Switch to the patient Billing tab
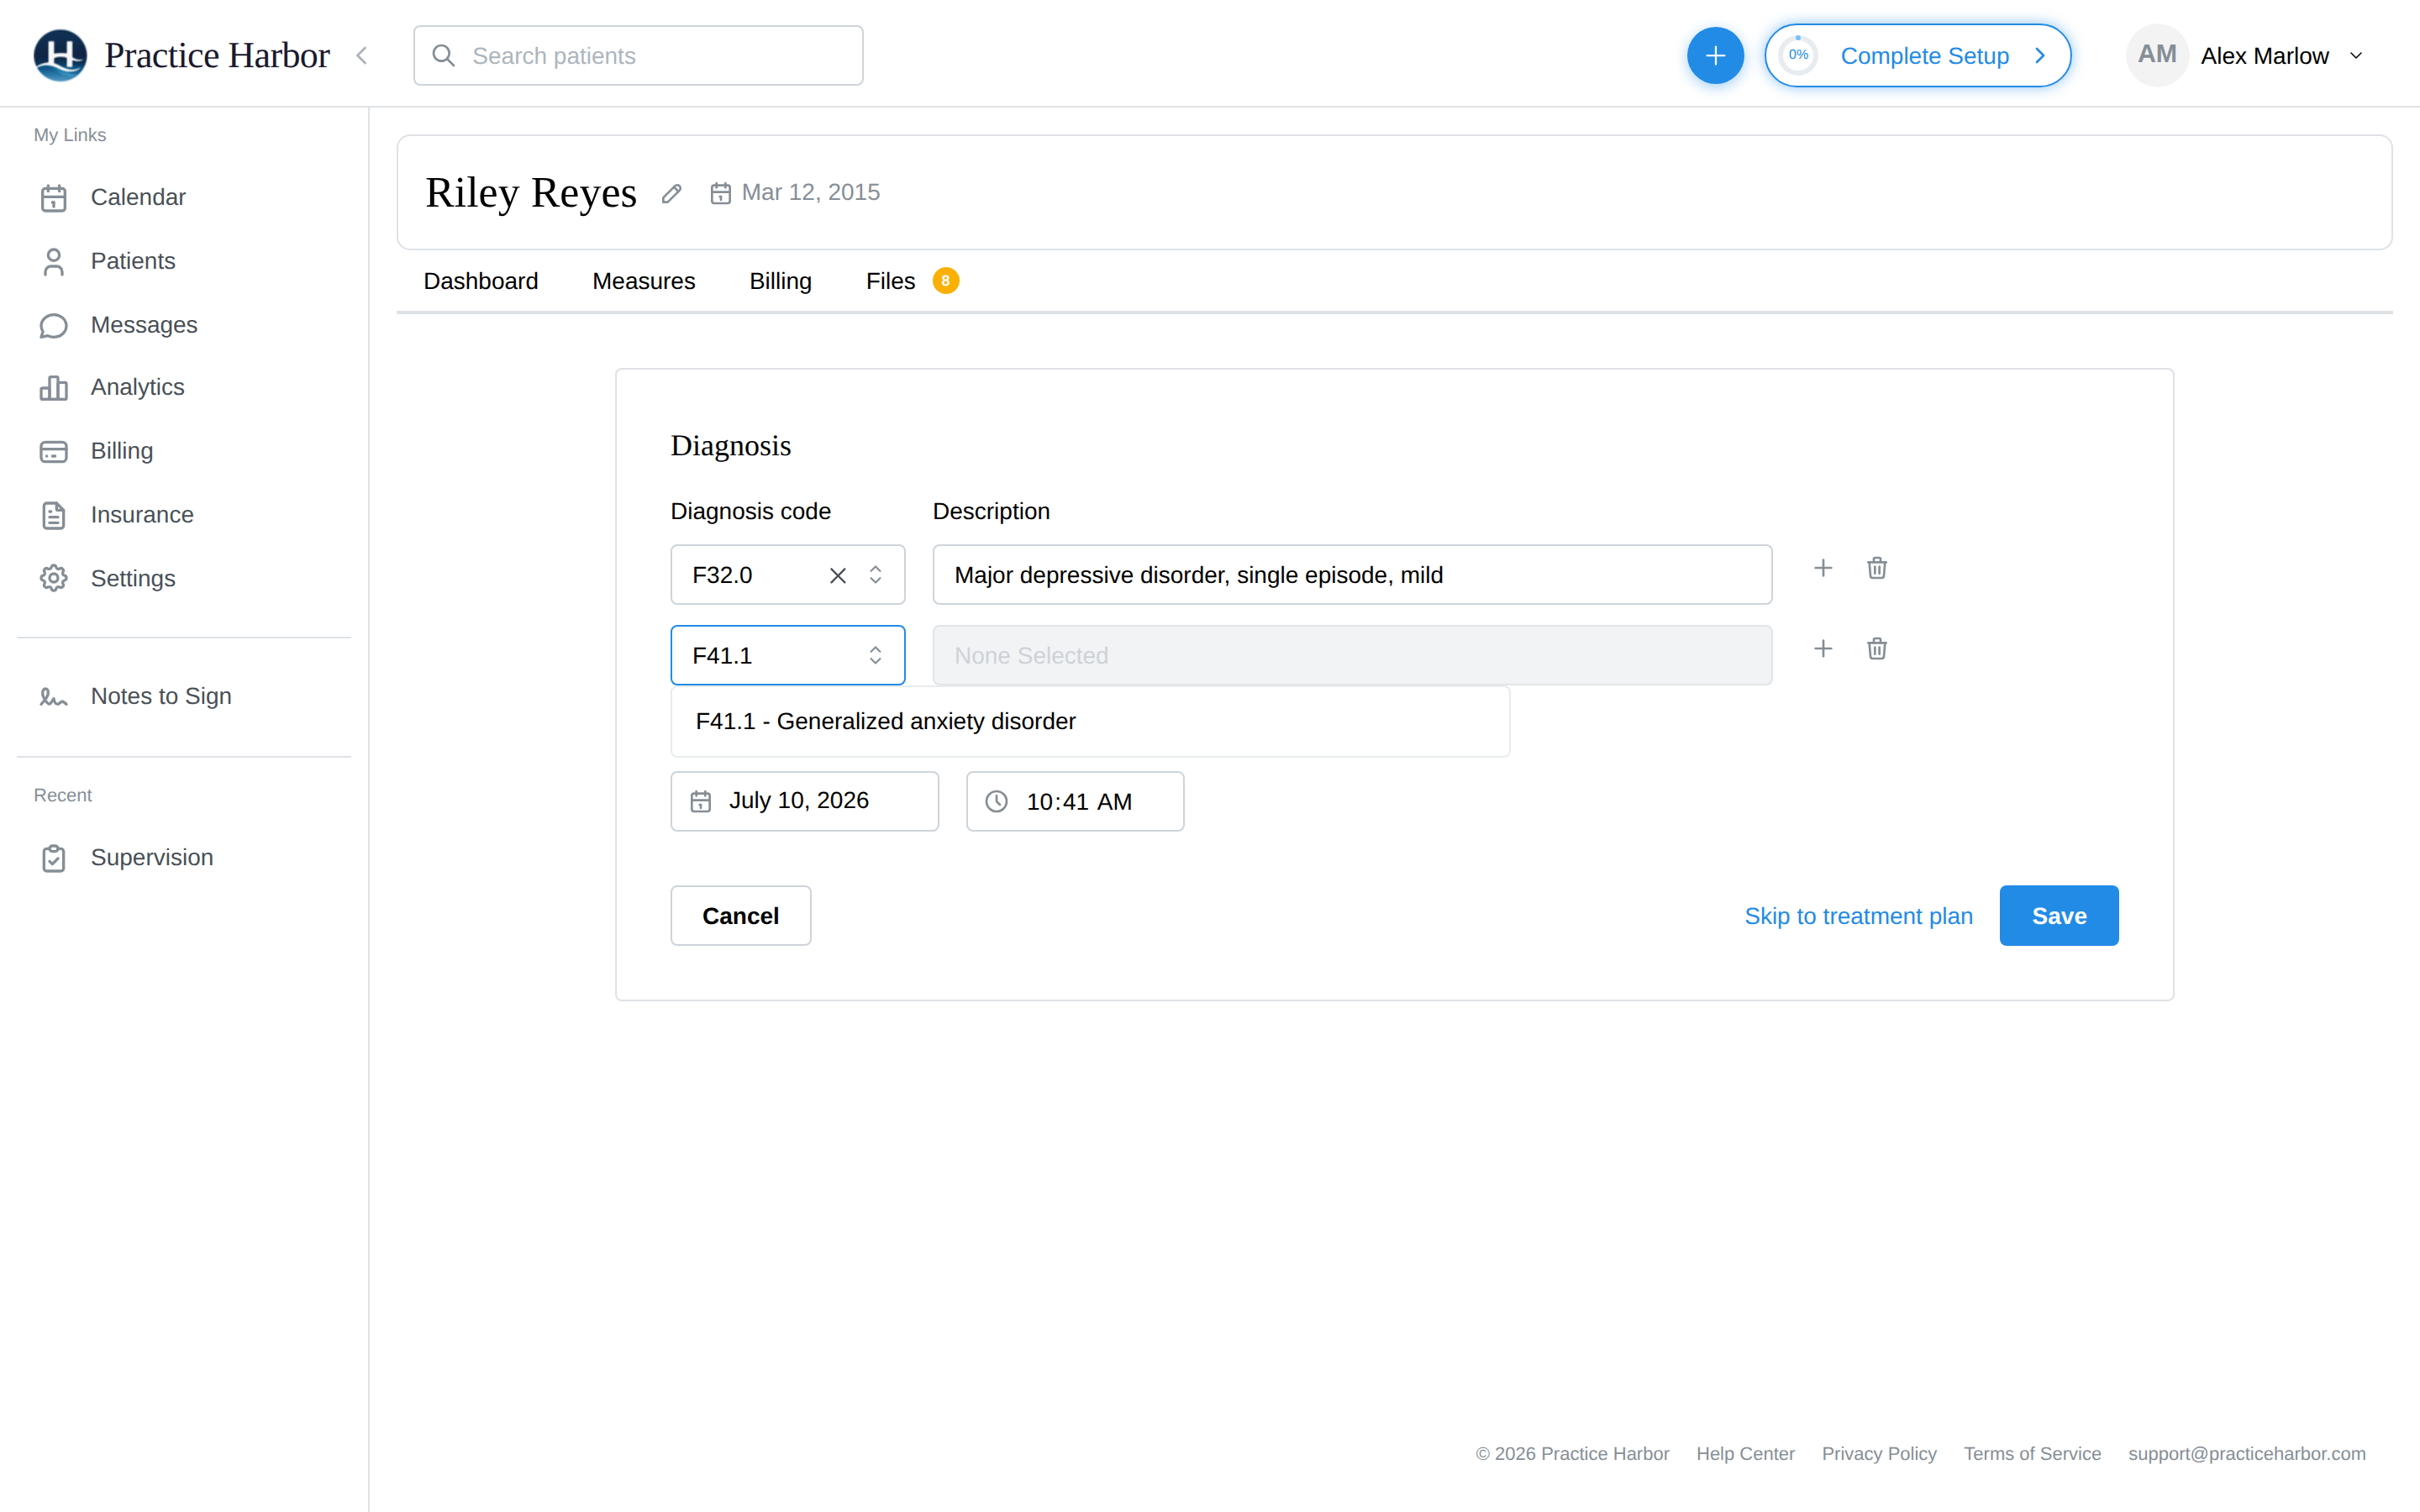 point(781,281)
